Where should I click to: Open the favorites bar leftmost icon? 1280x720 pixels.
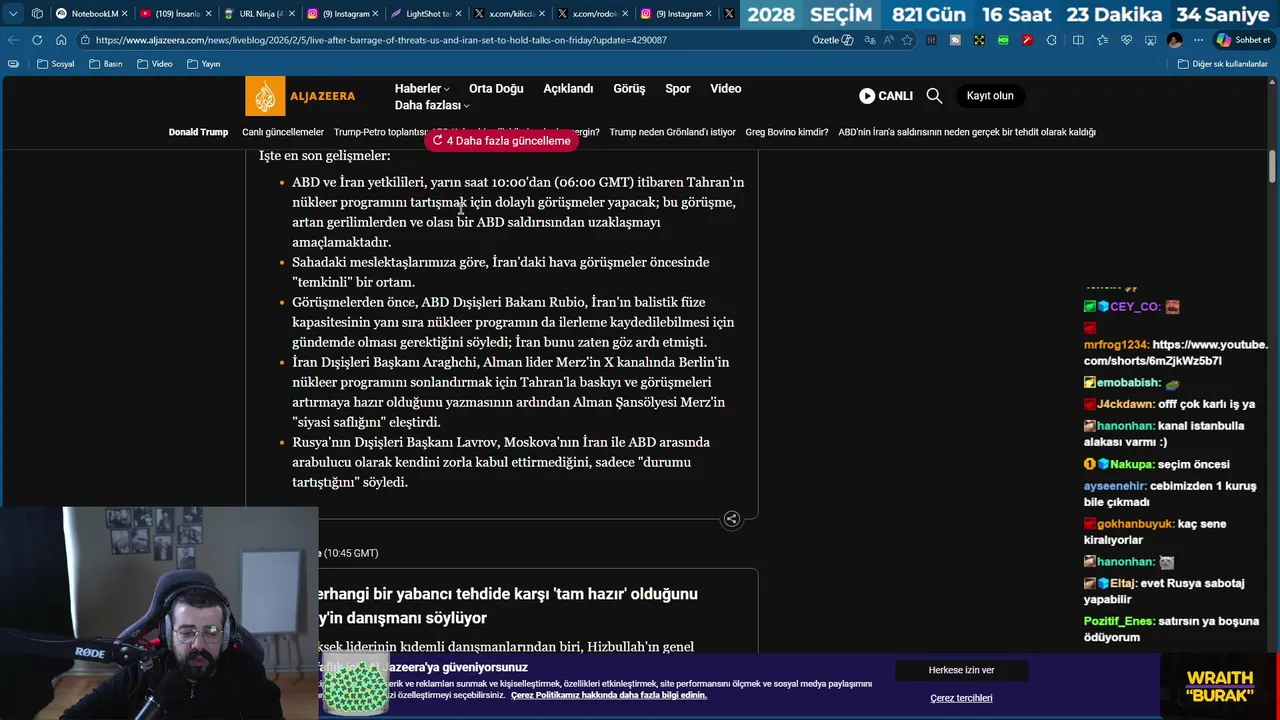[x=13, y=64]
